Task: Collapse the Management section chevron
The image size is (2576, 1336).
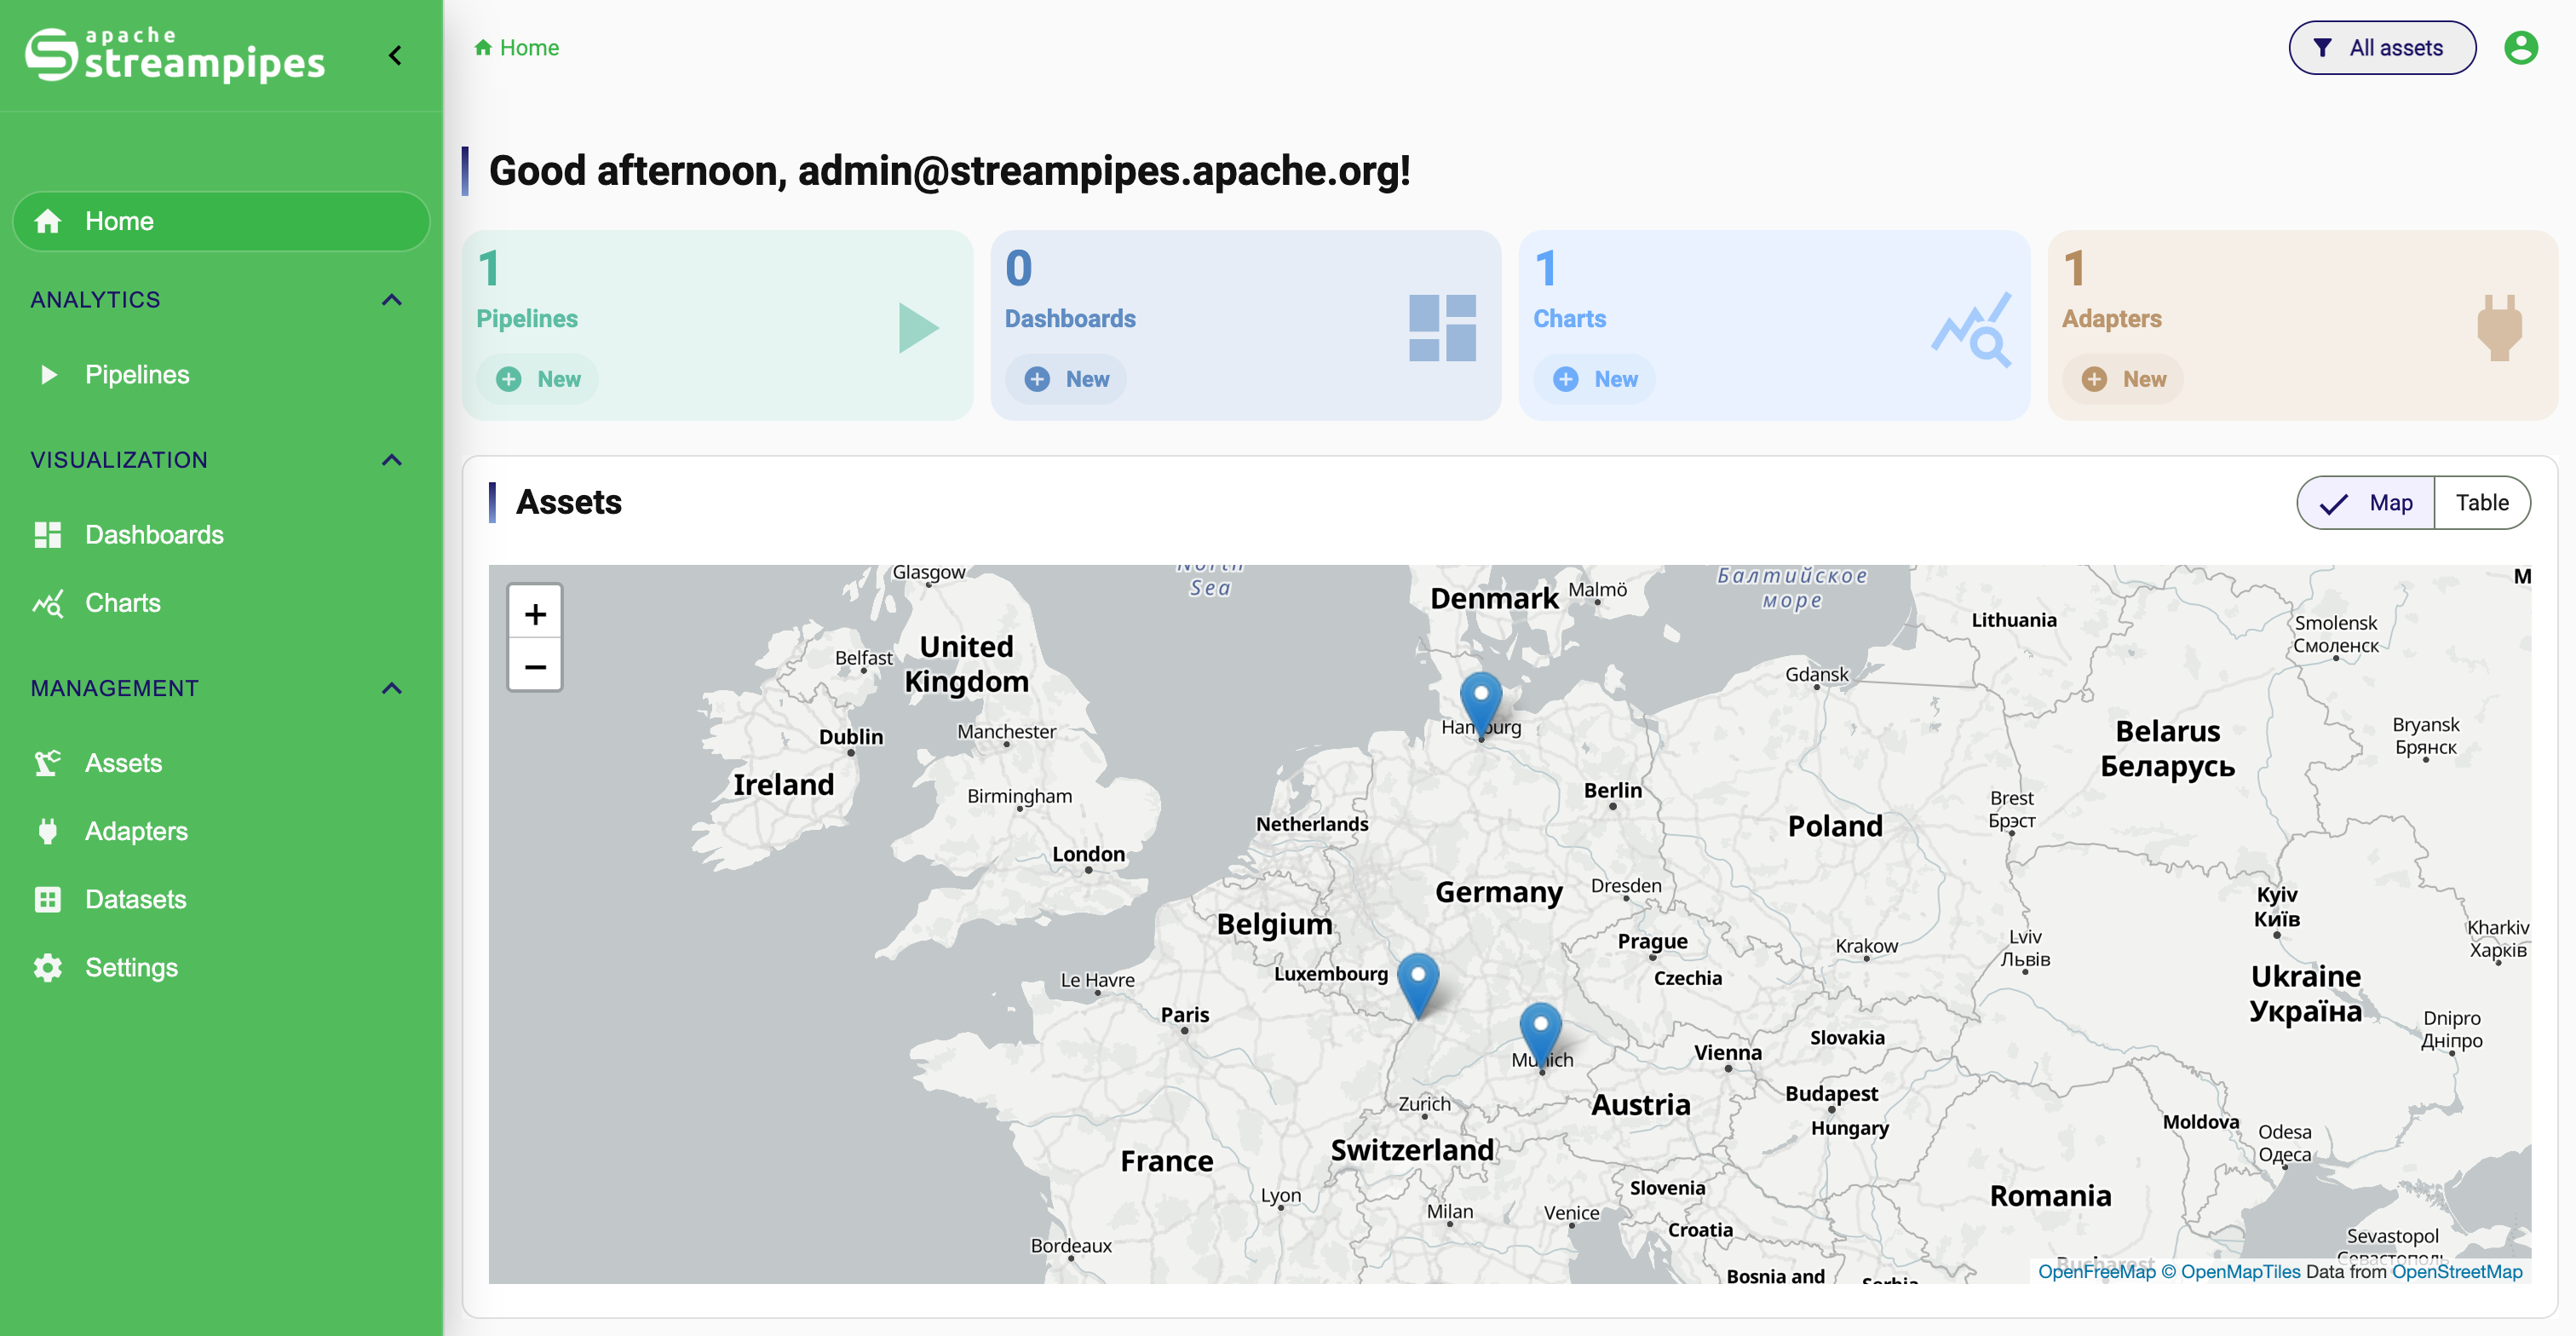Action: point(392,688)
